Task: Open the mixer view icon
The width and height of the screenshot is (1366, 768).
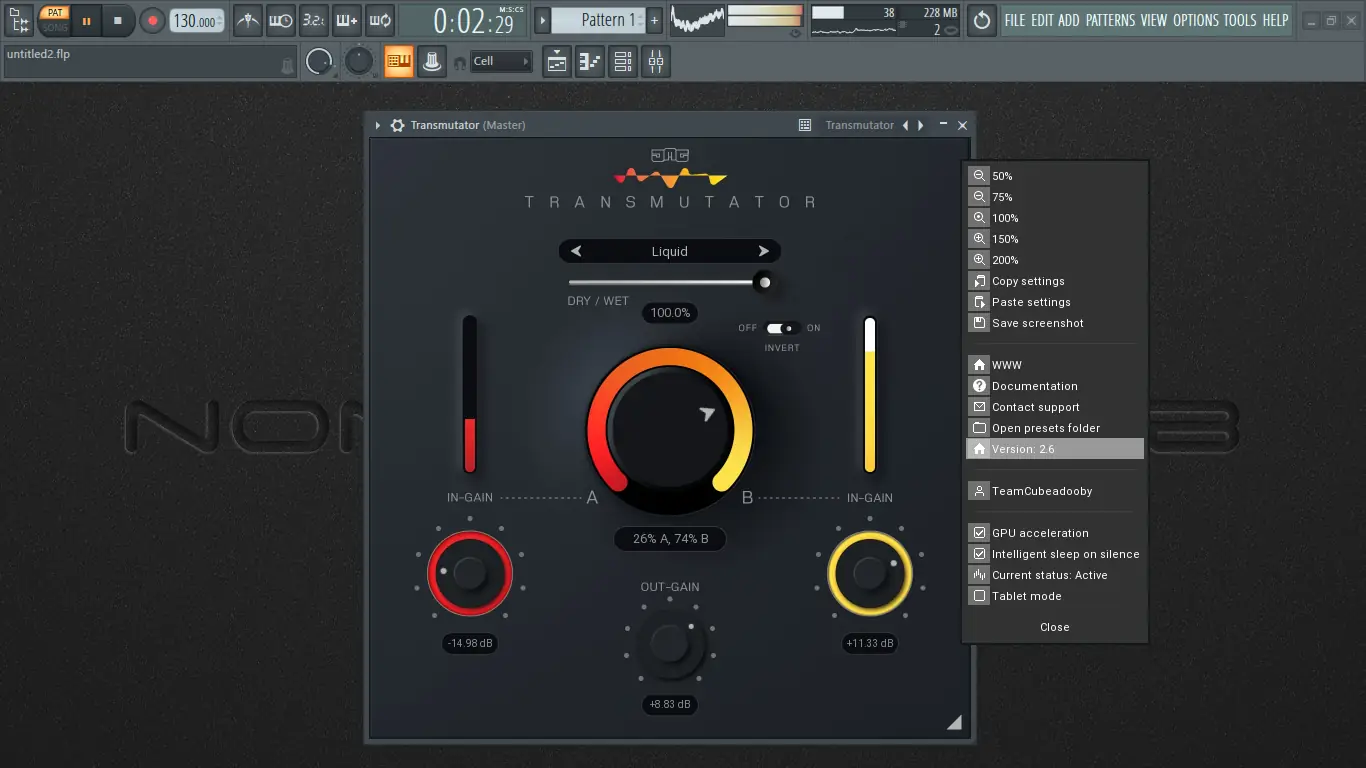Action: pyautogui.click(x=656, y=62)
